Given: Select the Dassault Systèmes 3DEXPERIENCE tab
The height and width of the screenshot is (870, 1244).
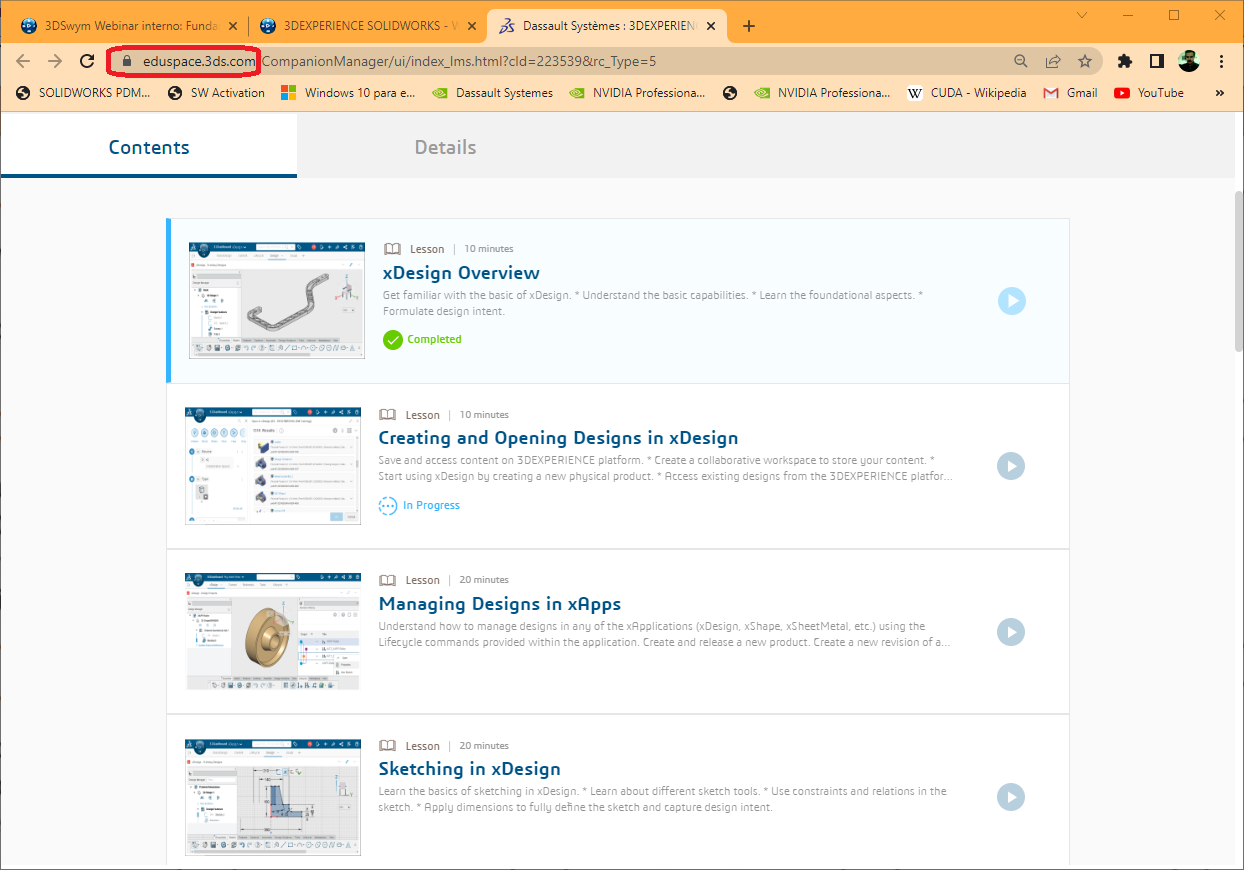Looking at the screenshot, I should point(608,26).
